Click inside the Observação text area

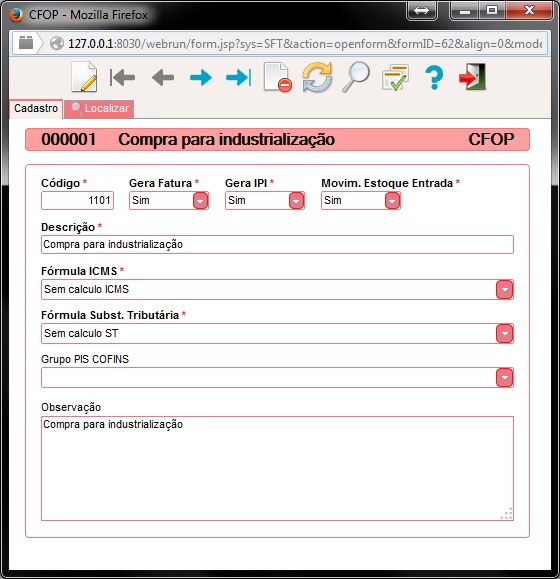277,468
